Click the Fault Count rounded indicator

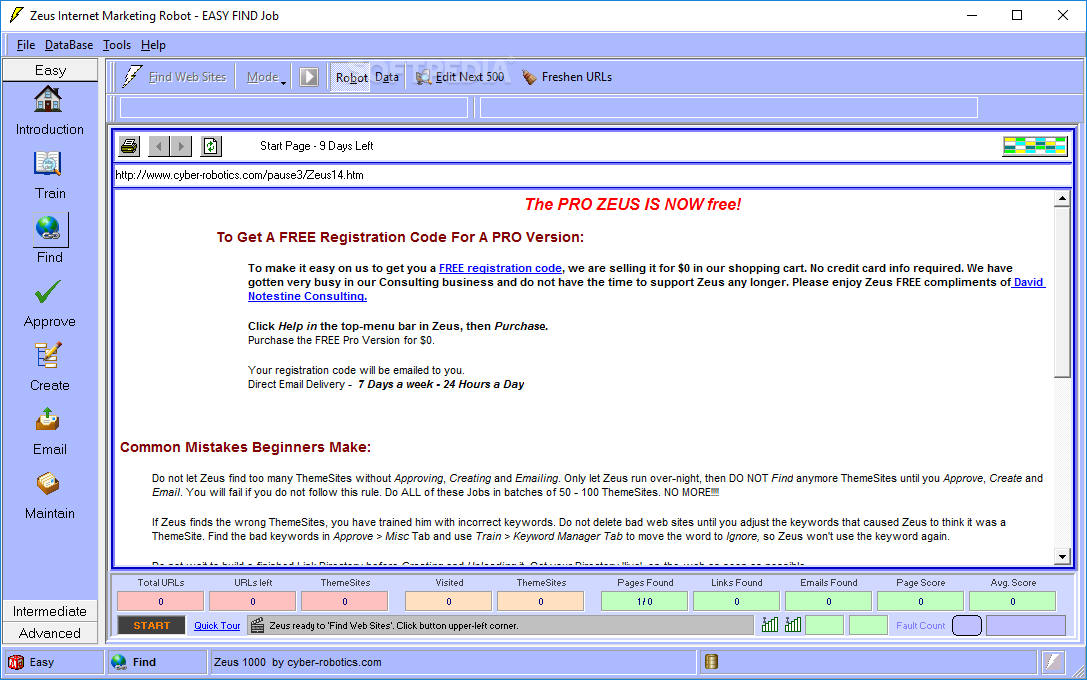(967, 625)
